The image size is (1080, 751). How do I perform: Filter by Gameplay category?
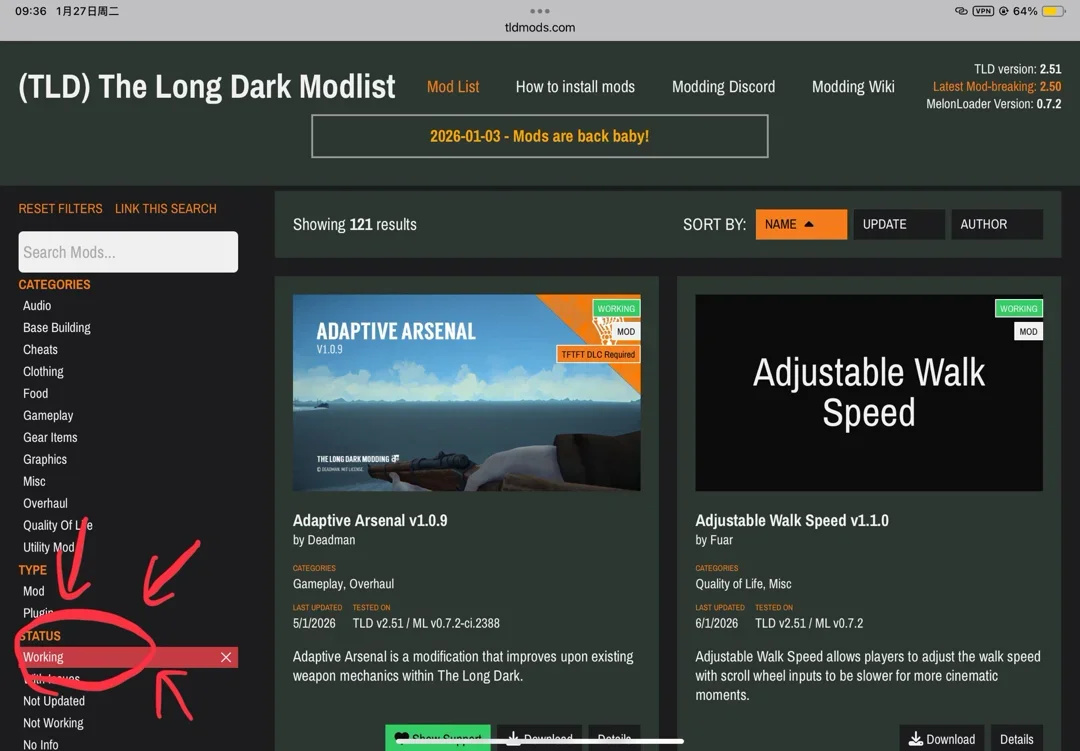pyautogui.click(x=48, y=415)
